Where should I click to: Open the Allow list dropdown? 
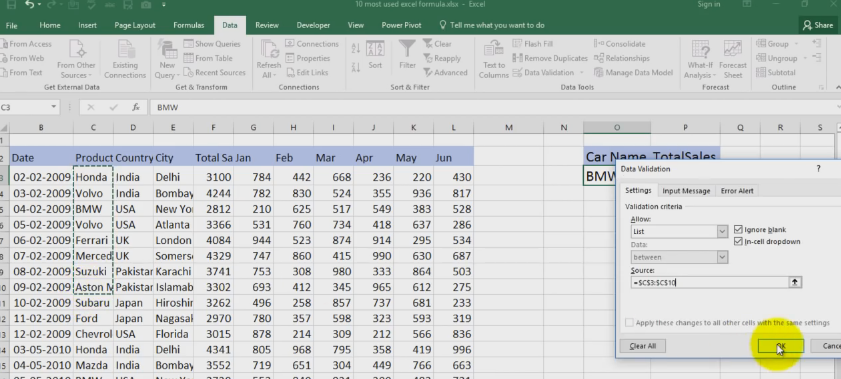point(722,232)
